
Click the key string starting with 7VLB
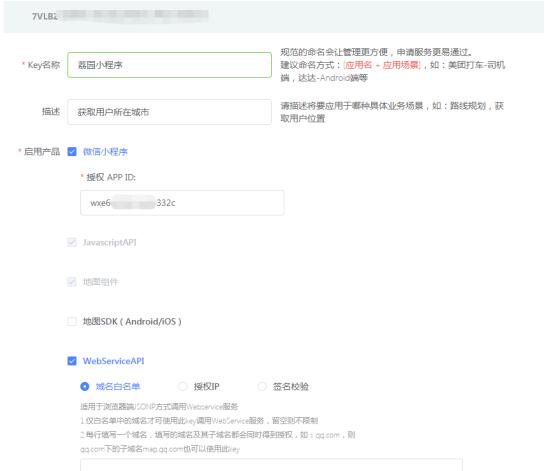pos(119,16)
